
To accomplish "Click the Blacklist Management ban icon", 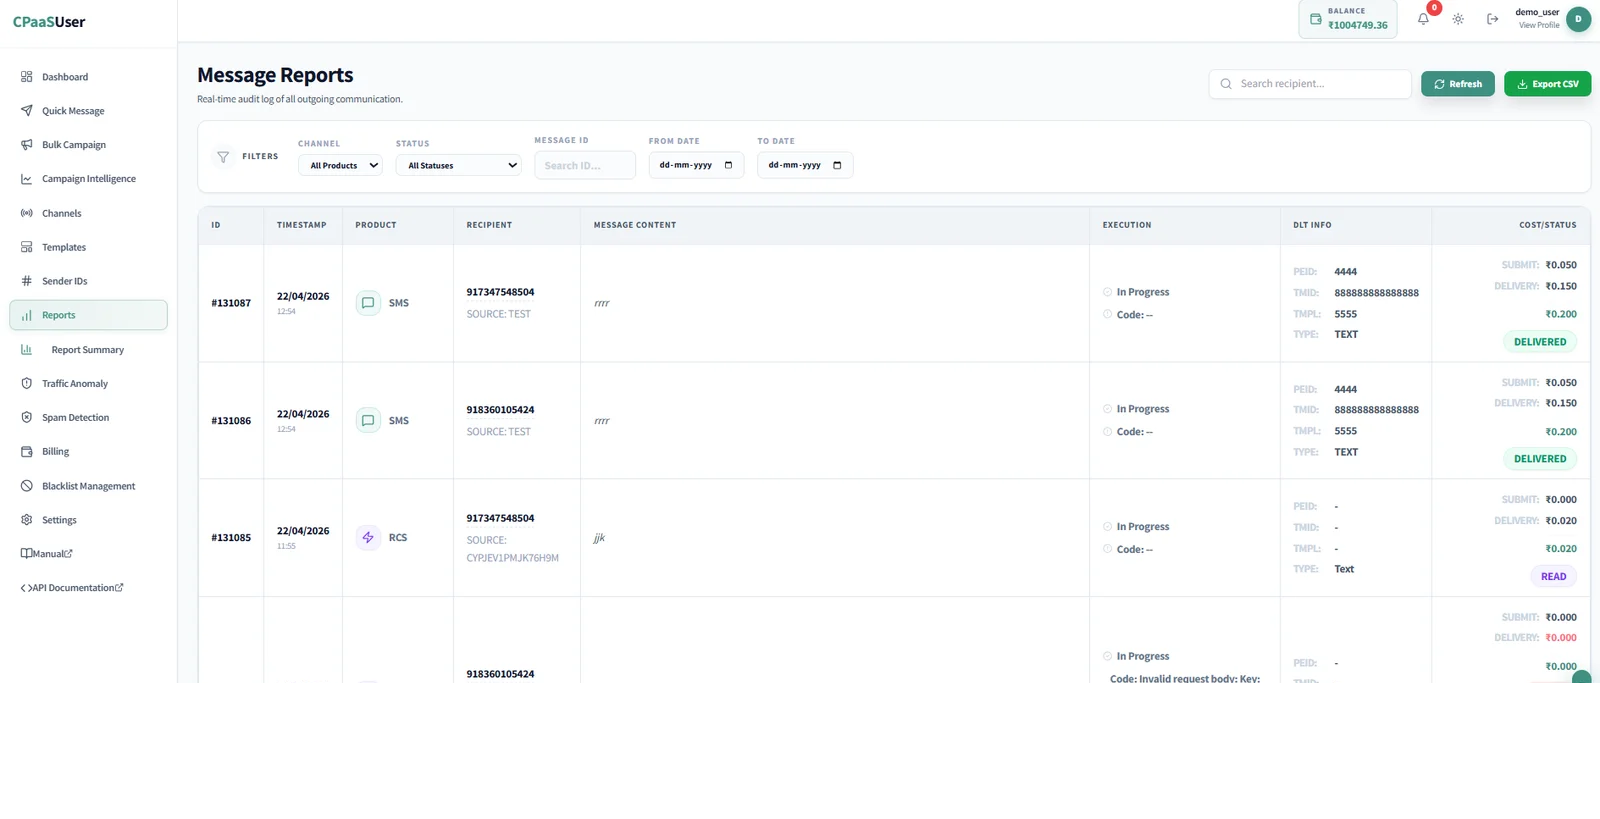I will pos(27,486).
